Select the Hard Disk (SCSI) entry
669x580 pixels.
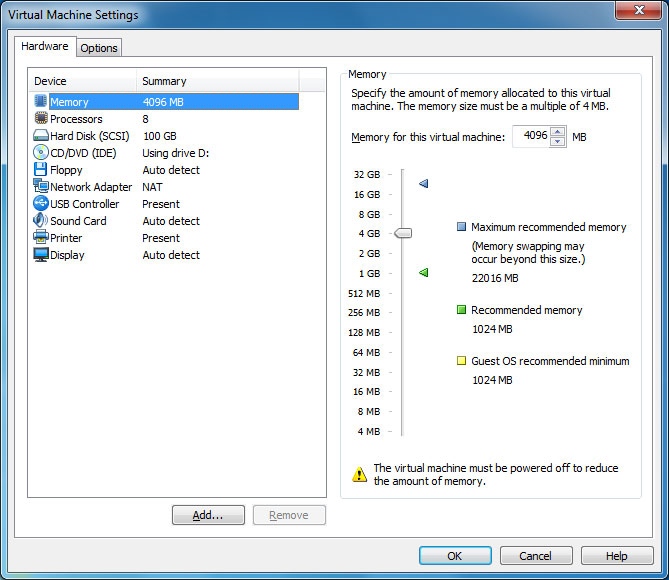(x=166, y=136)
